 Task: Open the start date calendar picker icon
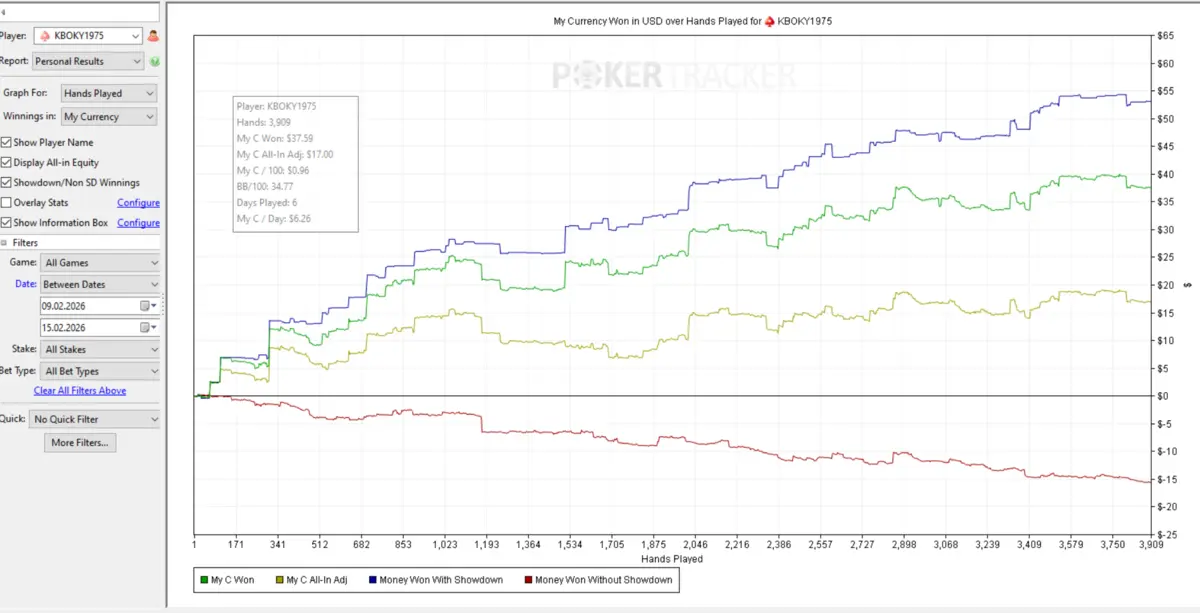pos(146,306)
